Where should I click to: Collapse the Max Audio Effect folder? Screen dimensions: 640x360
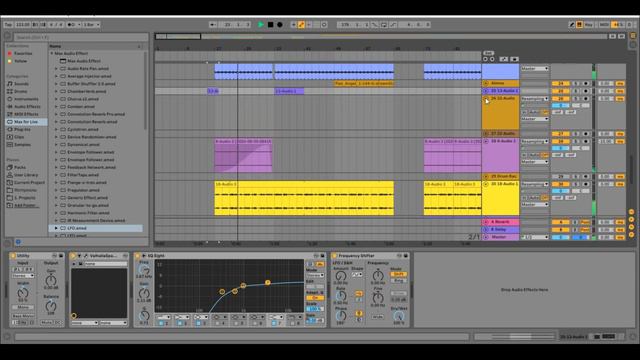pyautogui.click(x=52, y=53)
